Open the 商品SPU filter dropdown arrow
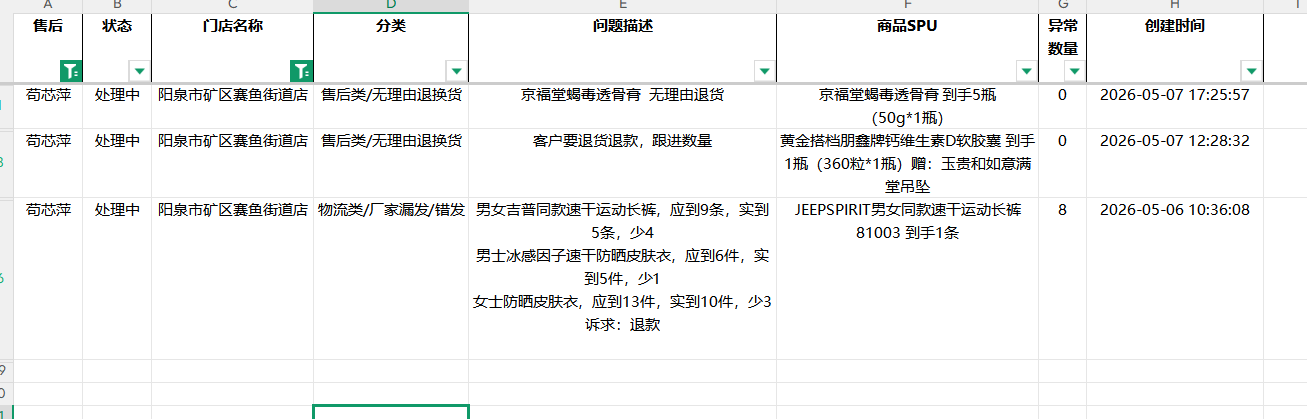The height and width of the screenshot is (419, 1307). (1025, 70)
